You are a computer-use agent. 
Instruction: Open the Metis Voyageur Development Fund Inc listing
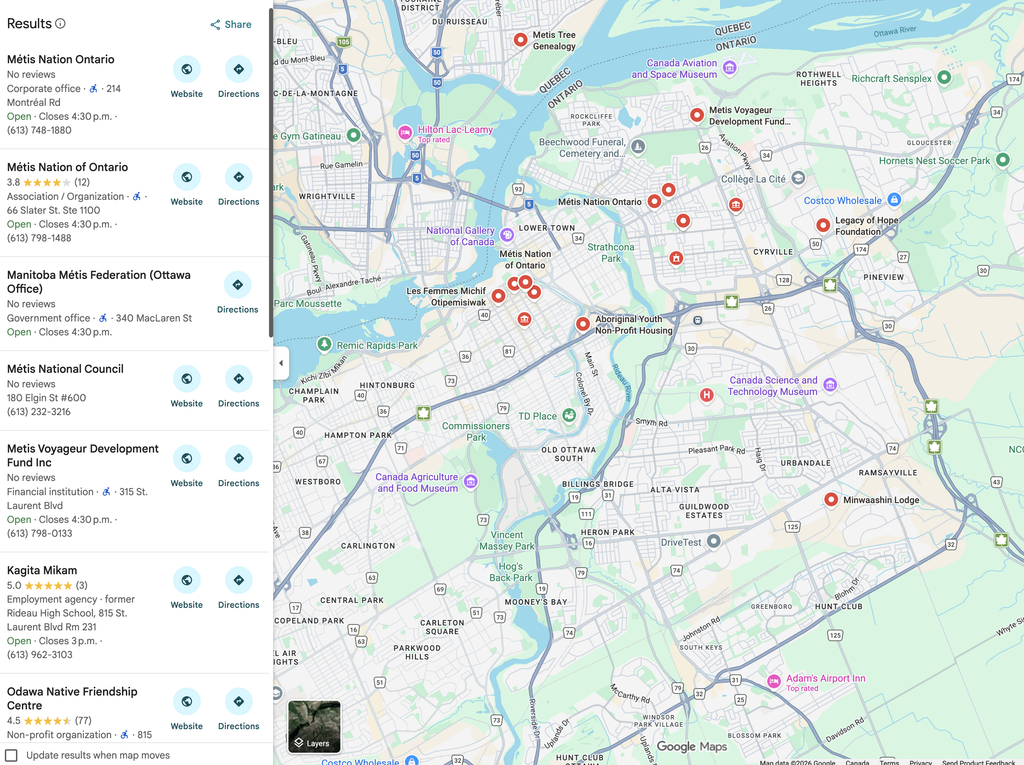(83, 455)
